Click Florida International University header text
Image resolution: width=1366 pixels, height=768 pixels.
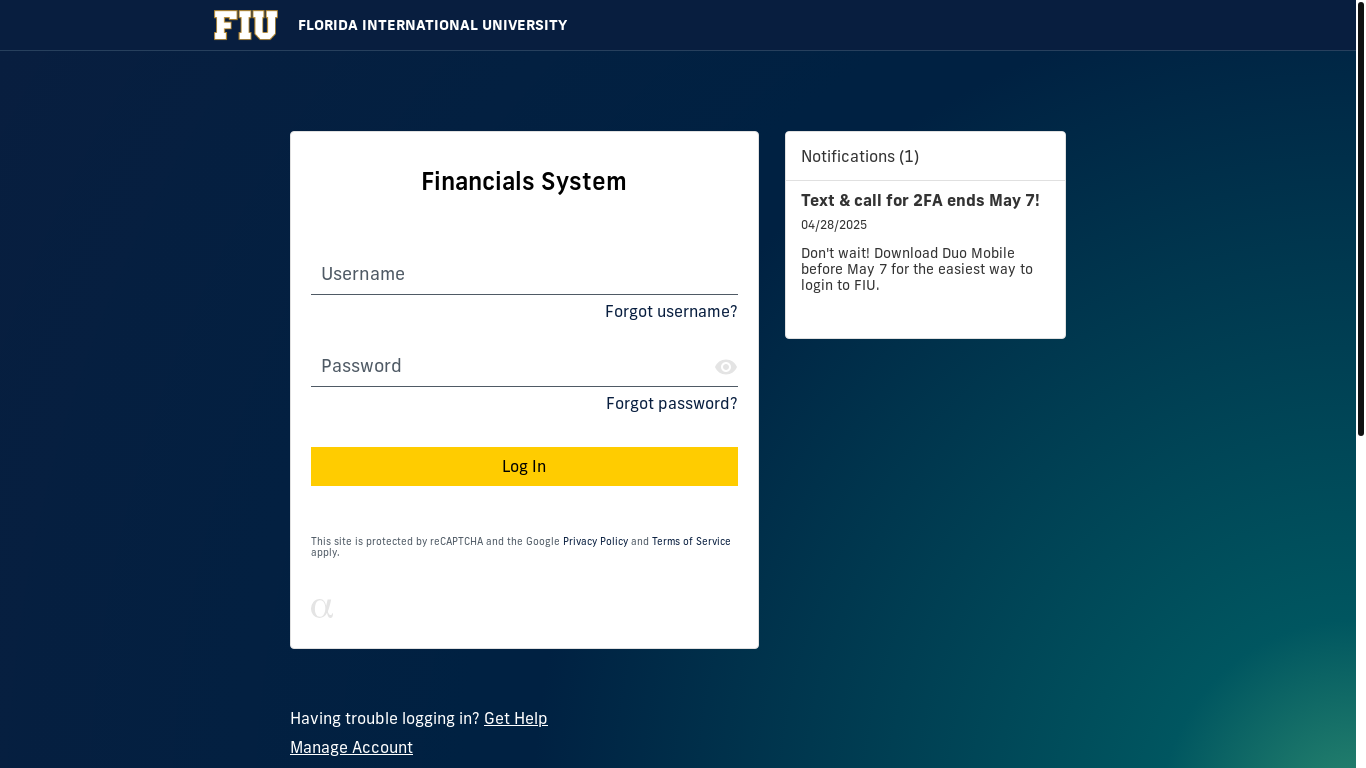(x=432, y=25)
